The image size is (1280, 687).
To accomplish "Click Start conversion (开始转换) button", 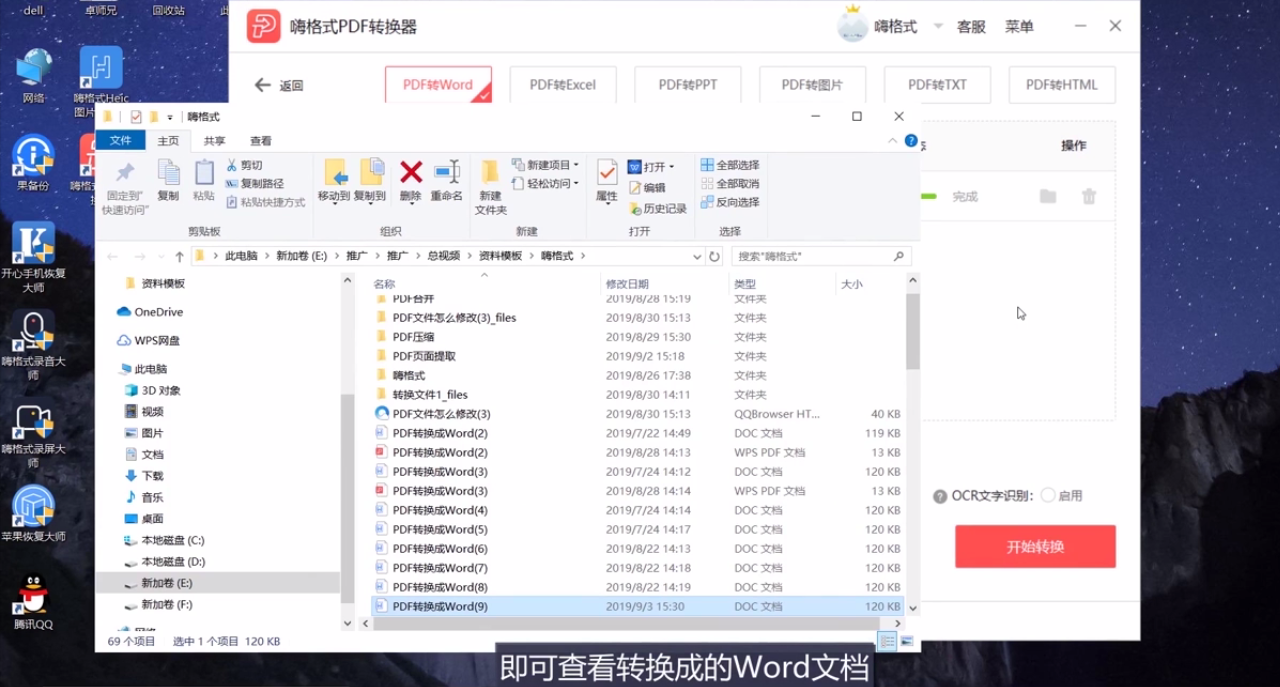I will point(1035,547).
